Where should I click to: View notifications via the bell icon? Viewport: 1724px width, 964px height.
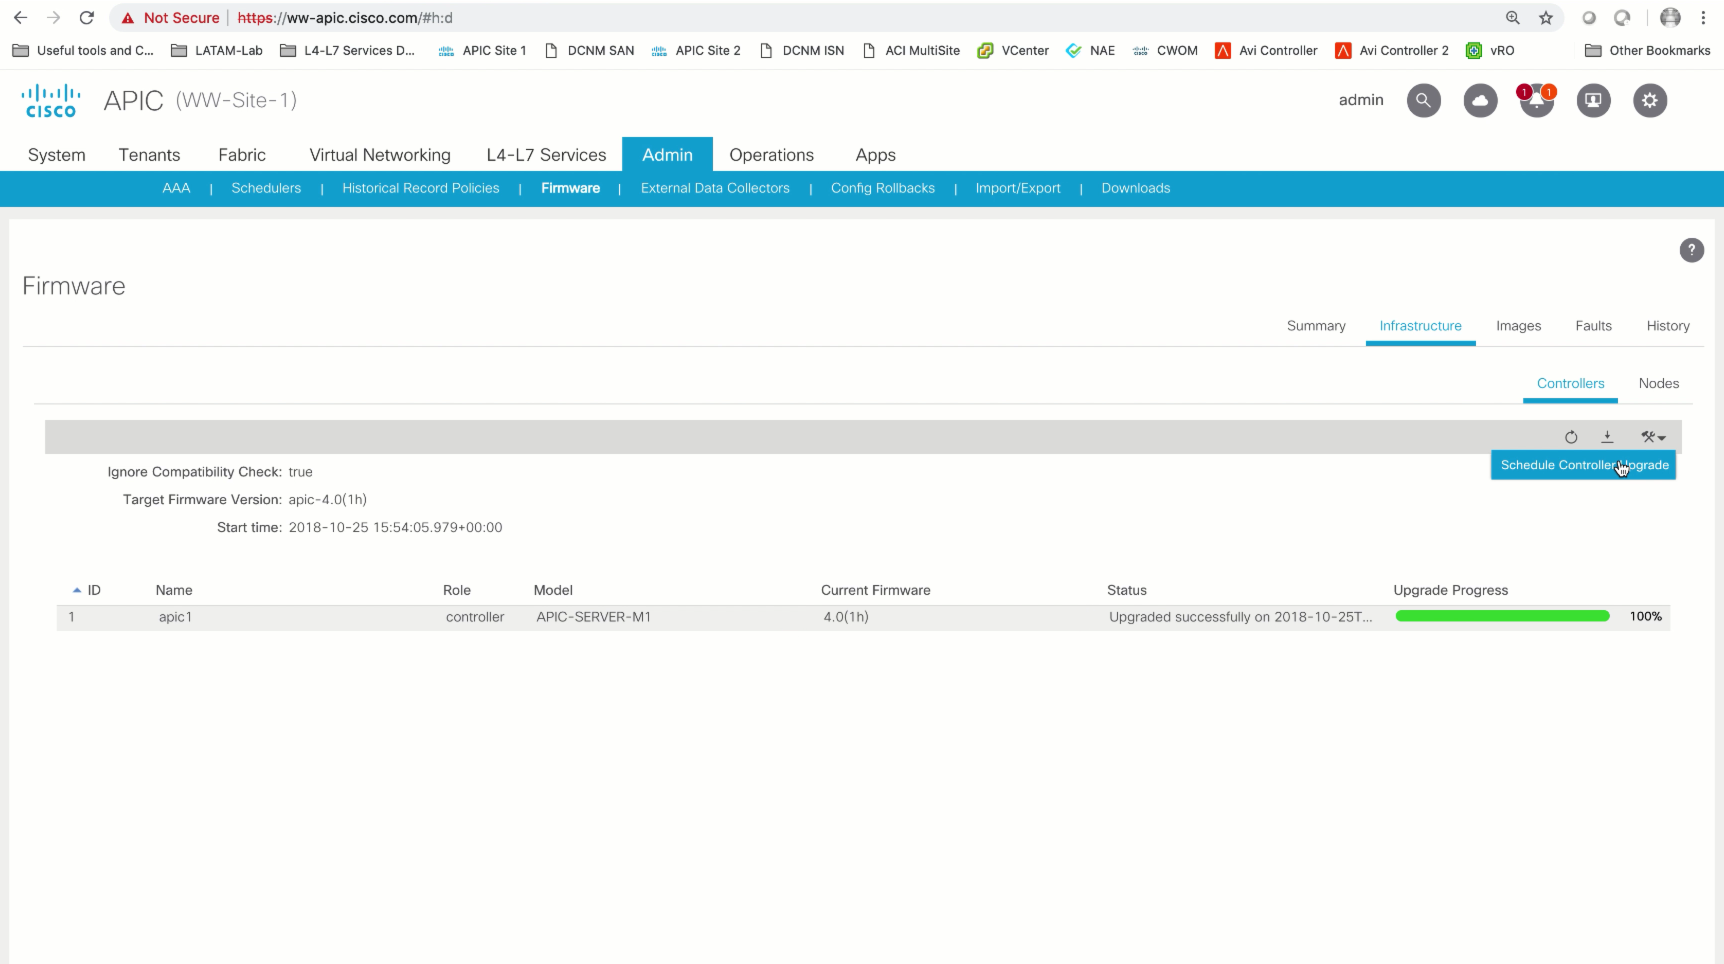coord(1536,103)
